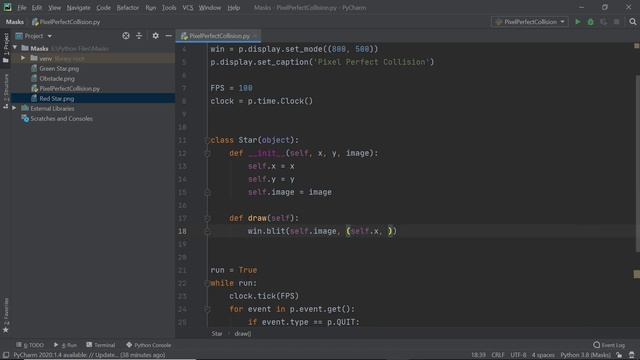Select Obstacle.png in project tree
The image size is (640, 360).
click(57, 78)
